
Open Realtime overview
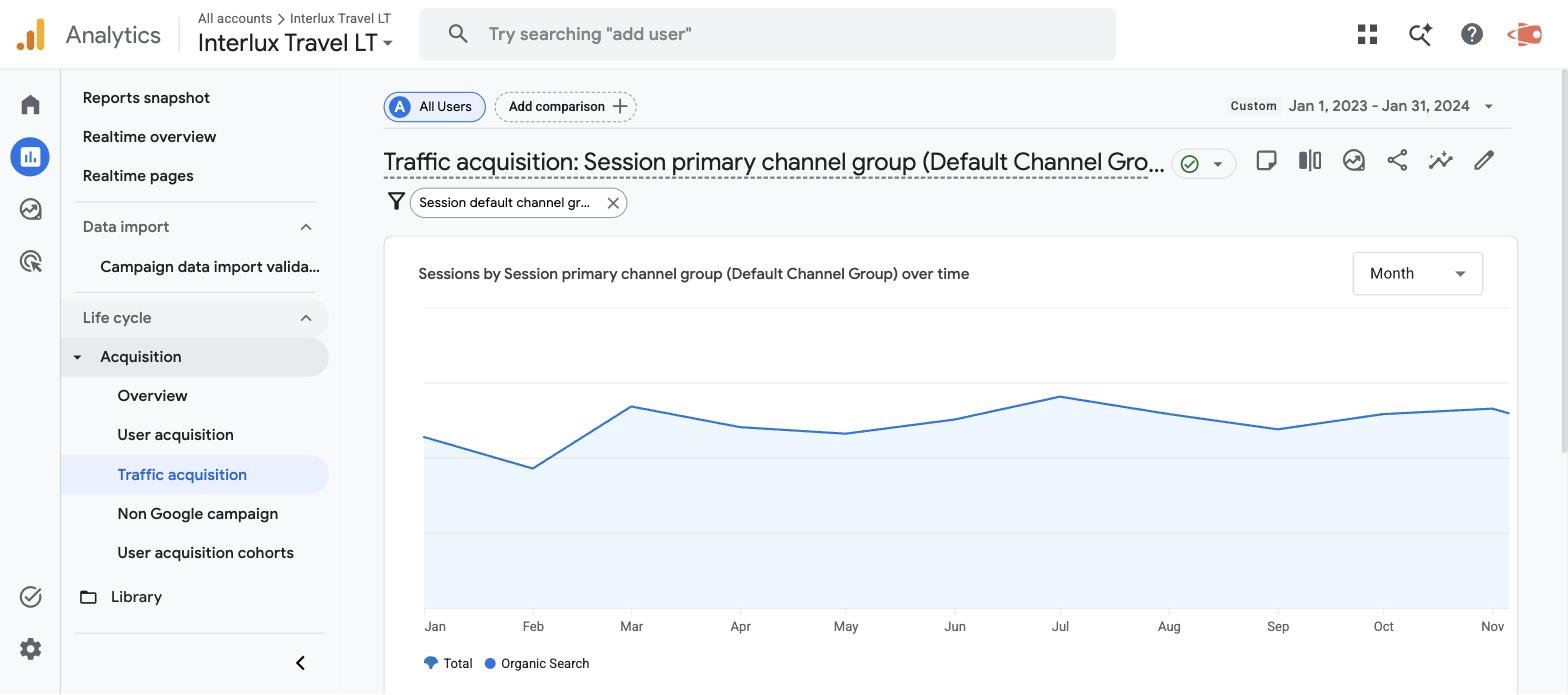point(149,137)
